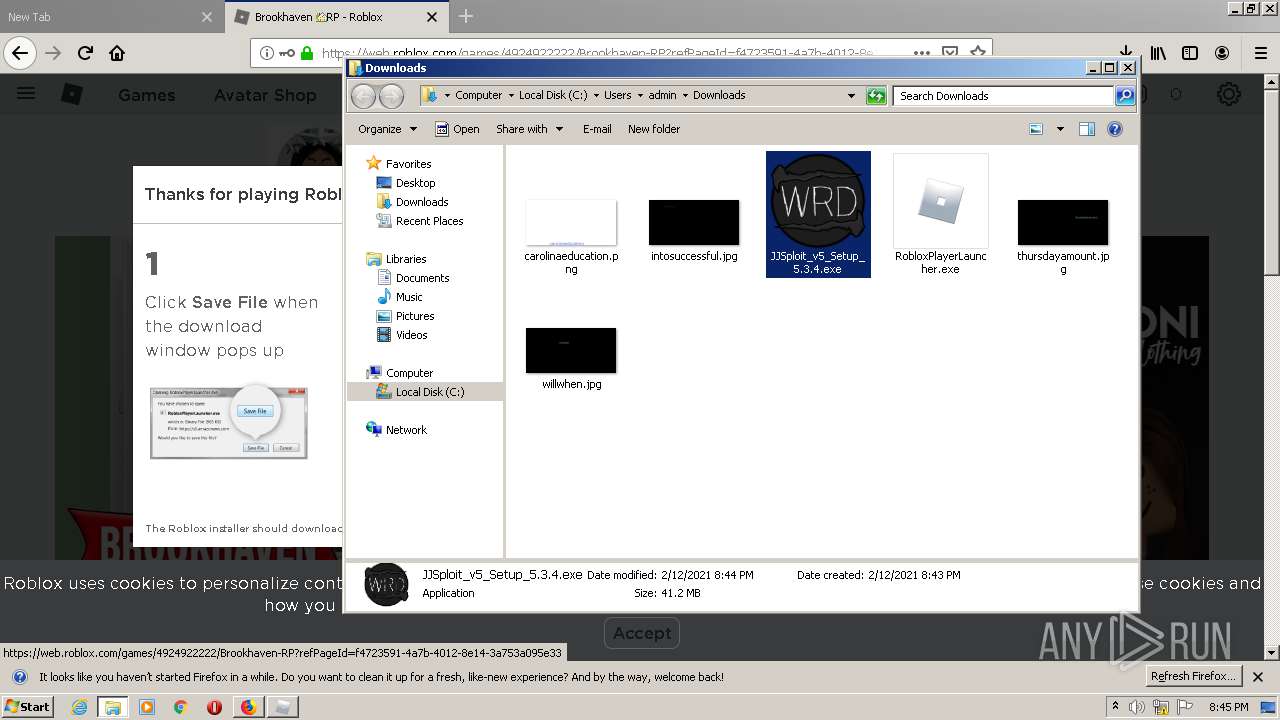1280x720 pixels.
Task: Open Internet Explorer from taskbar
Action: coord(79,707)
